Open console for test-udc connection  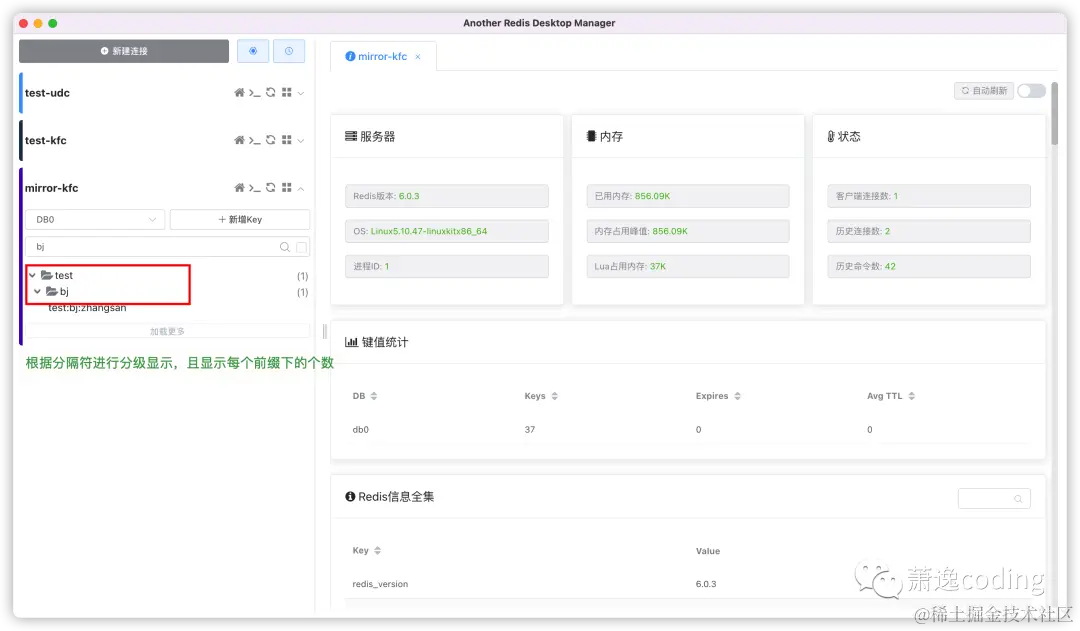[255, 92]
